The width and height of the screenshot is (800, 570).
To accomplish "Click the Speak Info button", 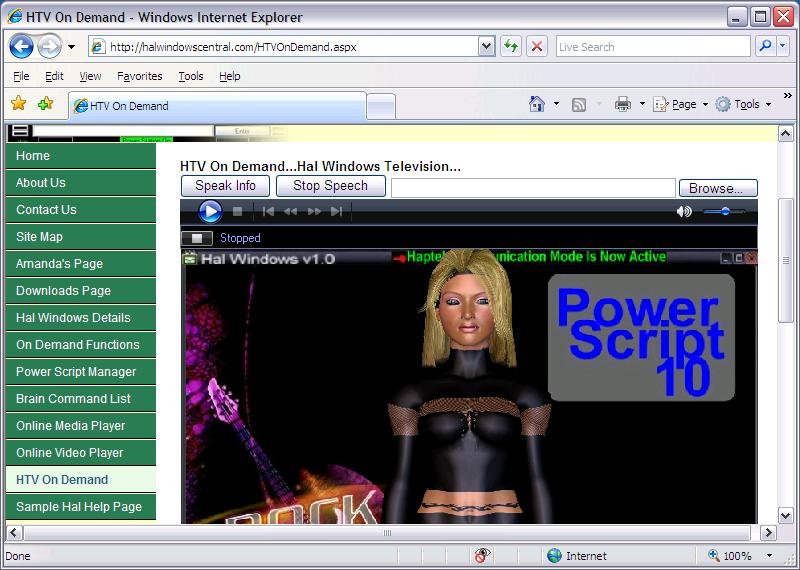I will coord(225,186).
